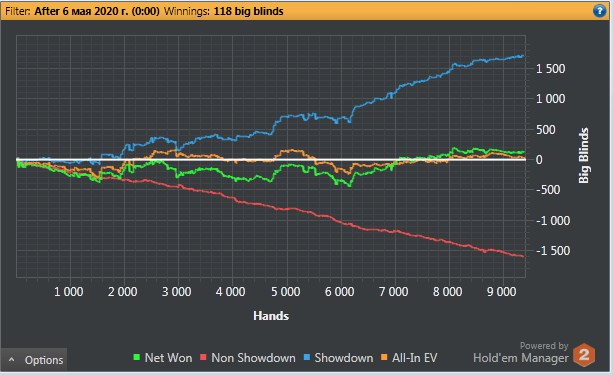The width and height of the screenshot is (613, 375).
Task: Toggle the Net Won green legend swatch
Action: [x=136, y=357]
